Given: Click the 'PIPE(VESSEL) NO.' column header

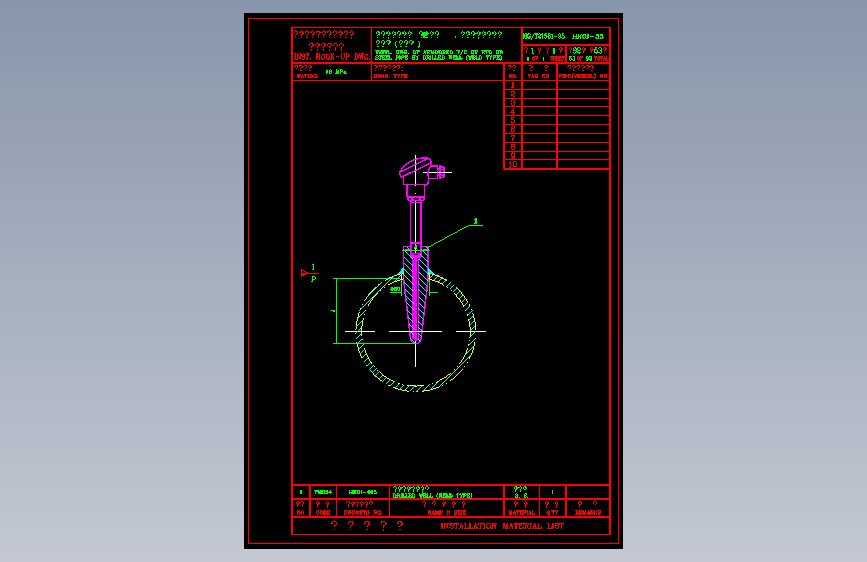Looking at the screenshot, I should pyautogui.click(x=583, y=76).
